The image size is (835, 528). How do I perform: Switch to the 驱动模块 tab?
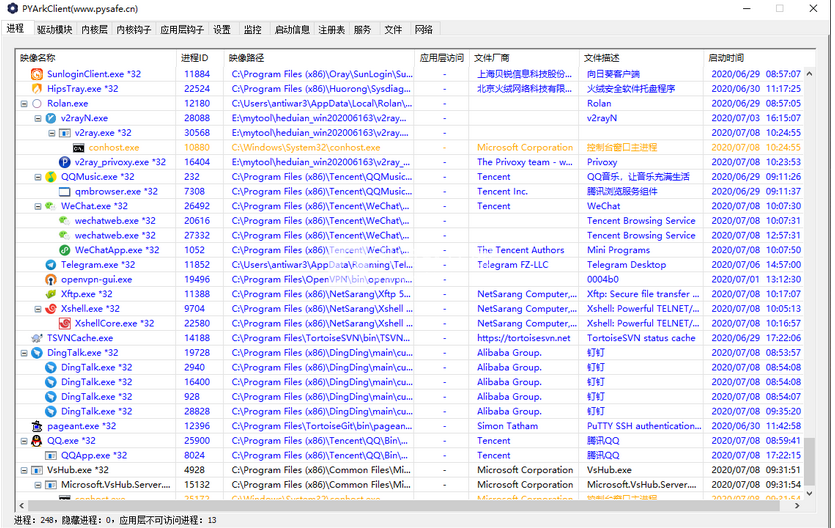pos(54,30)
